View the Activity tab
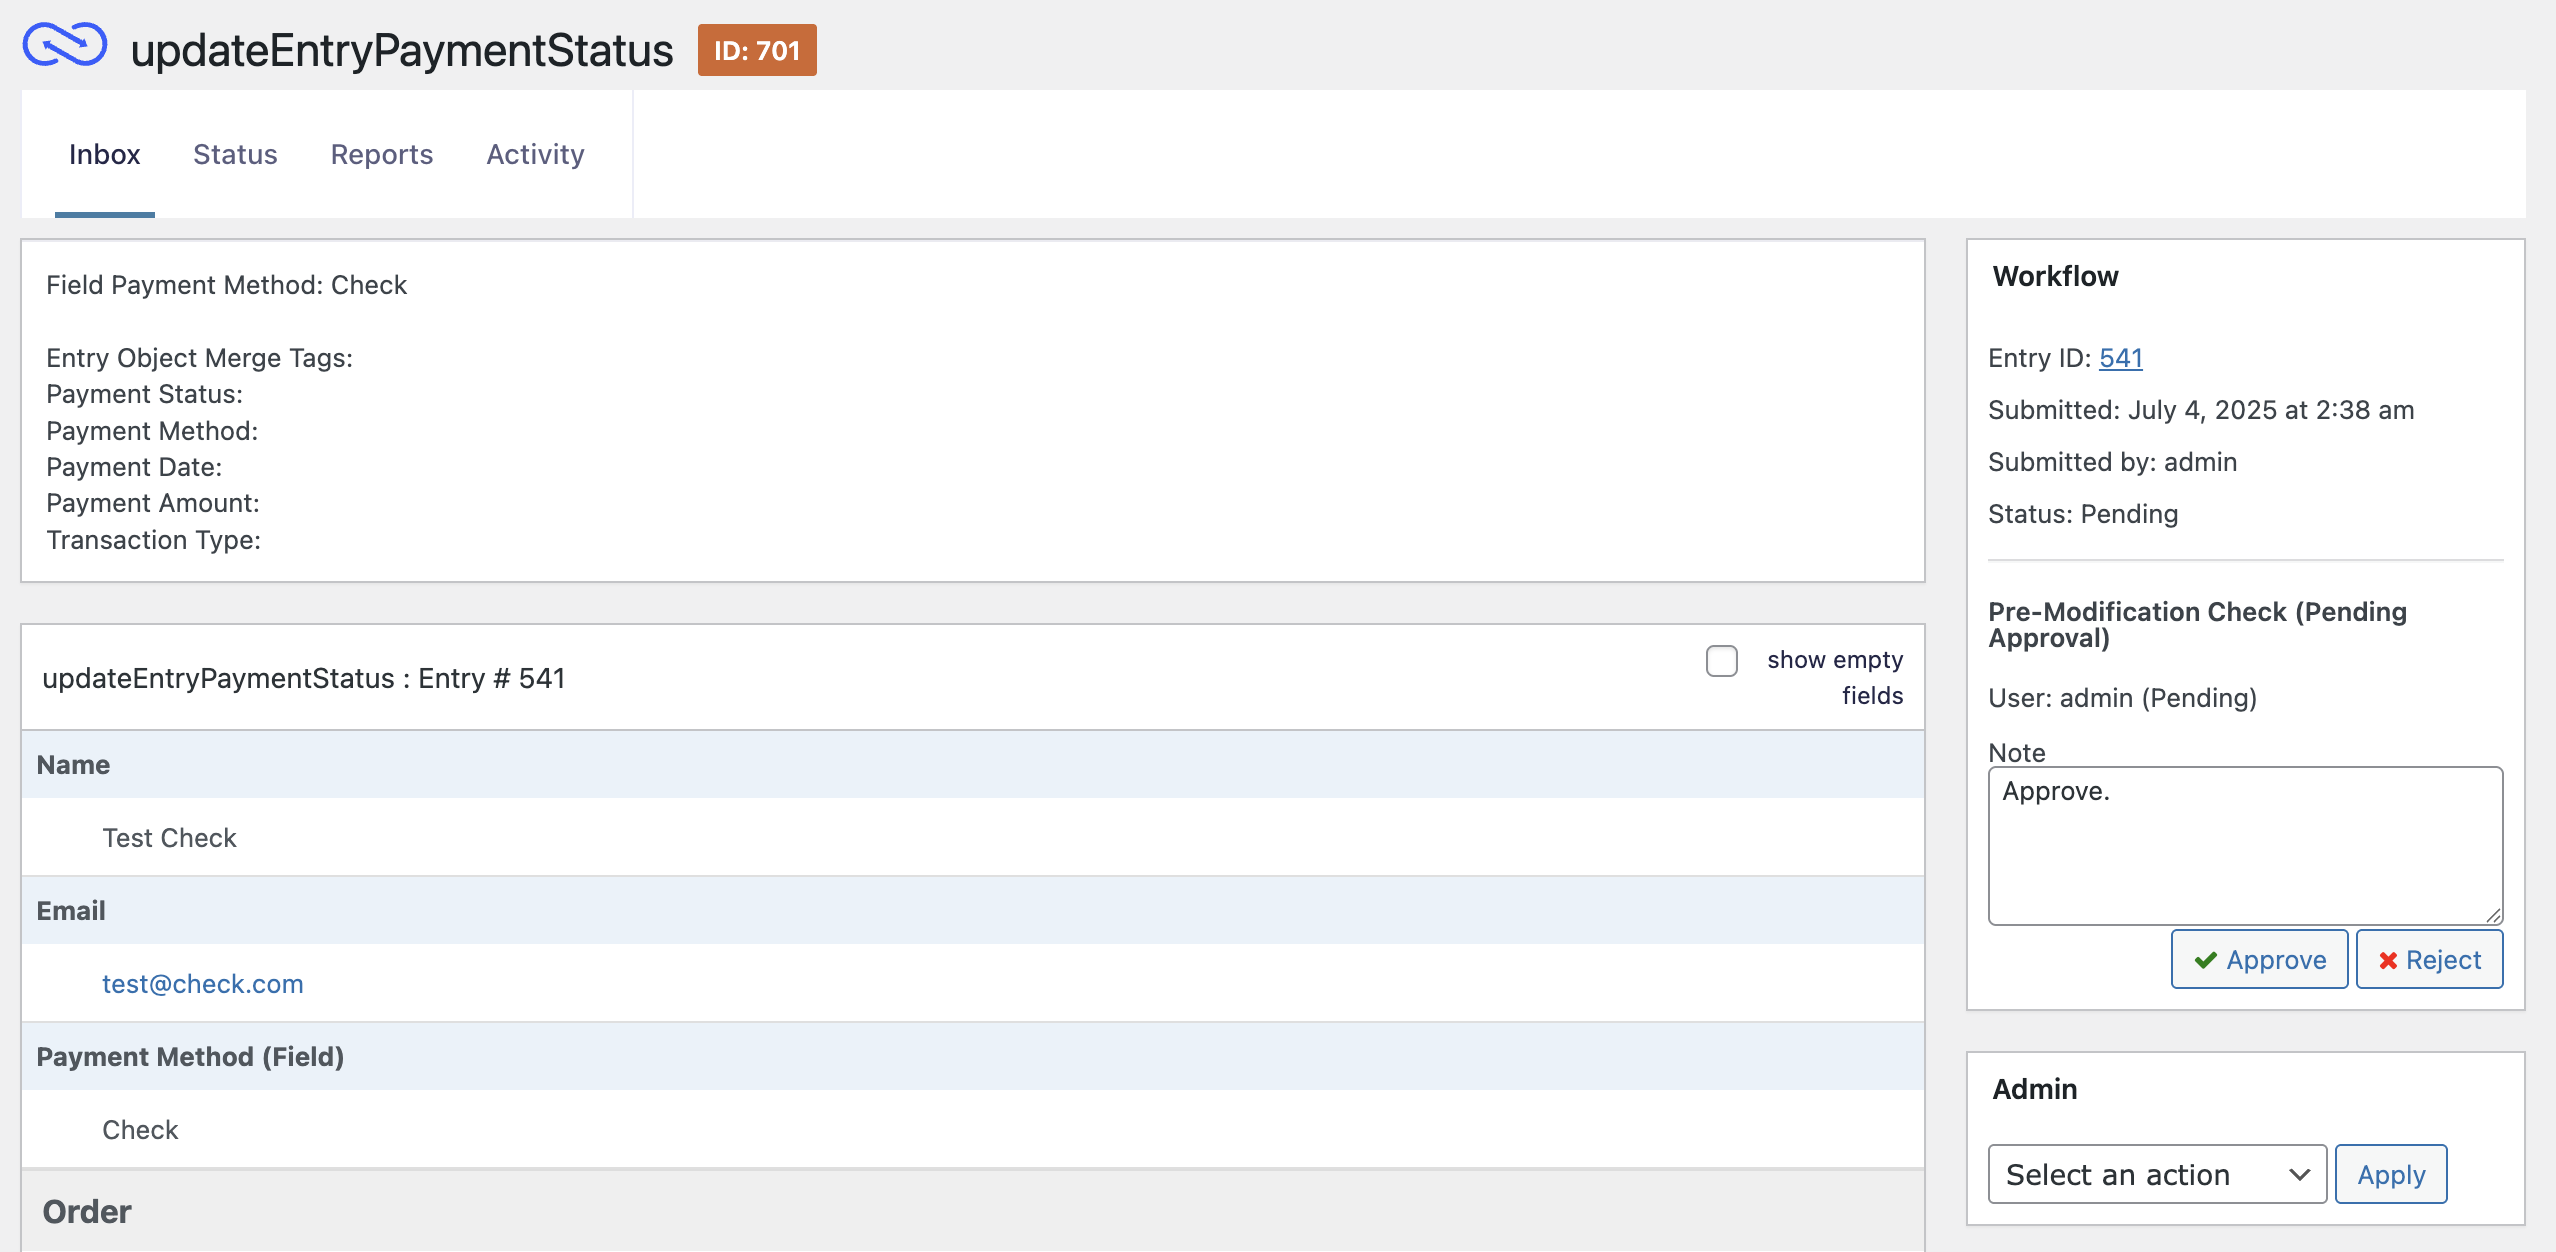 tap(535, 154)
